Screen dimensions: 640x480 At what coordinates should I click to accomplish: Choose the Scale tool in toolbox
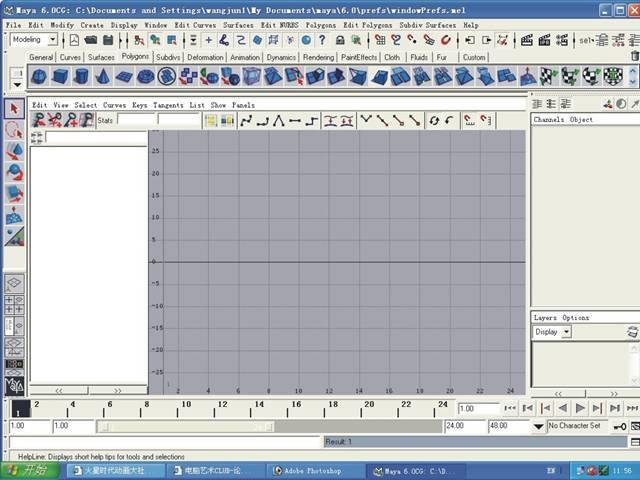(x=14, y=194)
